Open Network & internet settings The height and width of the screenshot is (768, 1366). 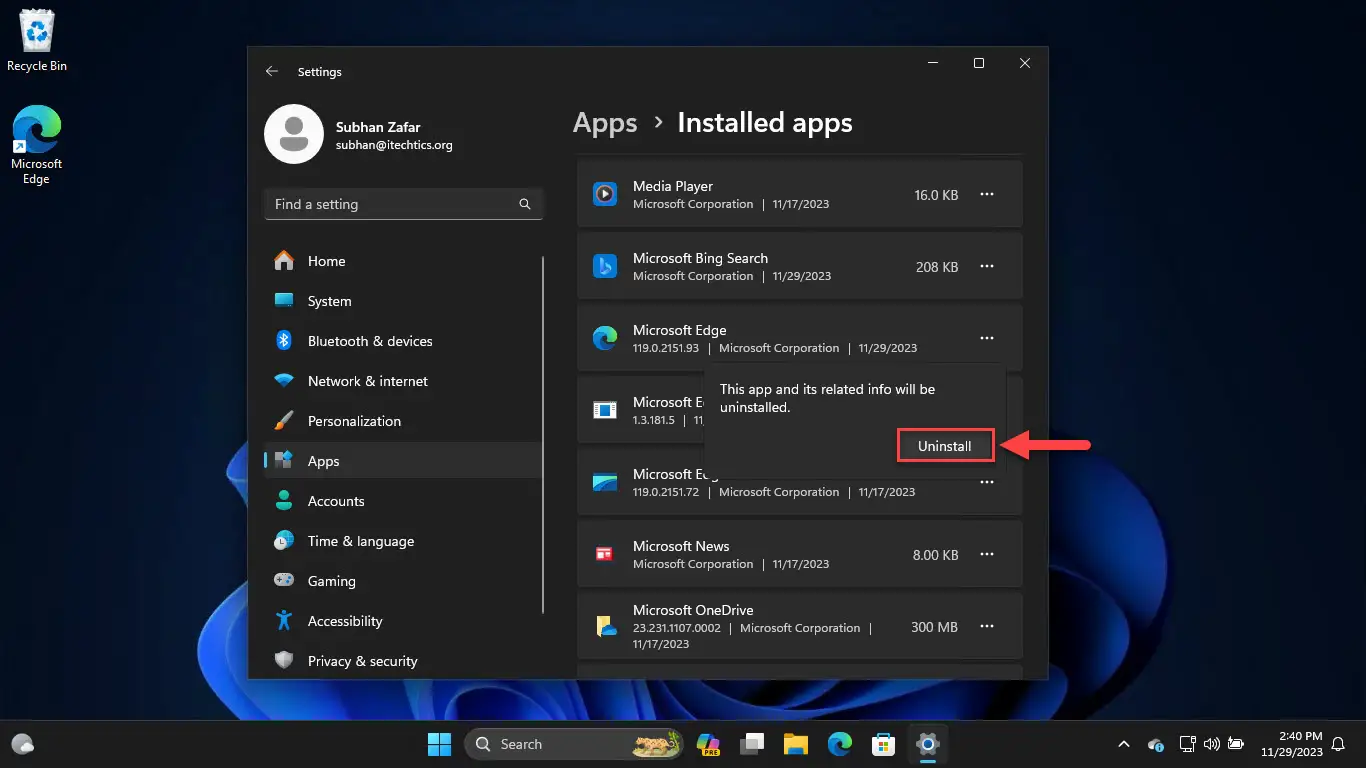pos(403,381)
